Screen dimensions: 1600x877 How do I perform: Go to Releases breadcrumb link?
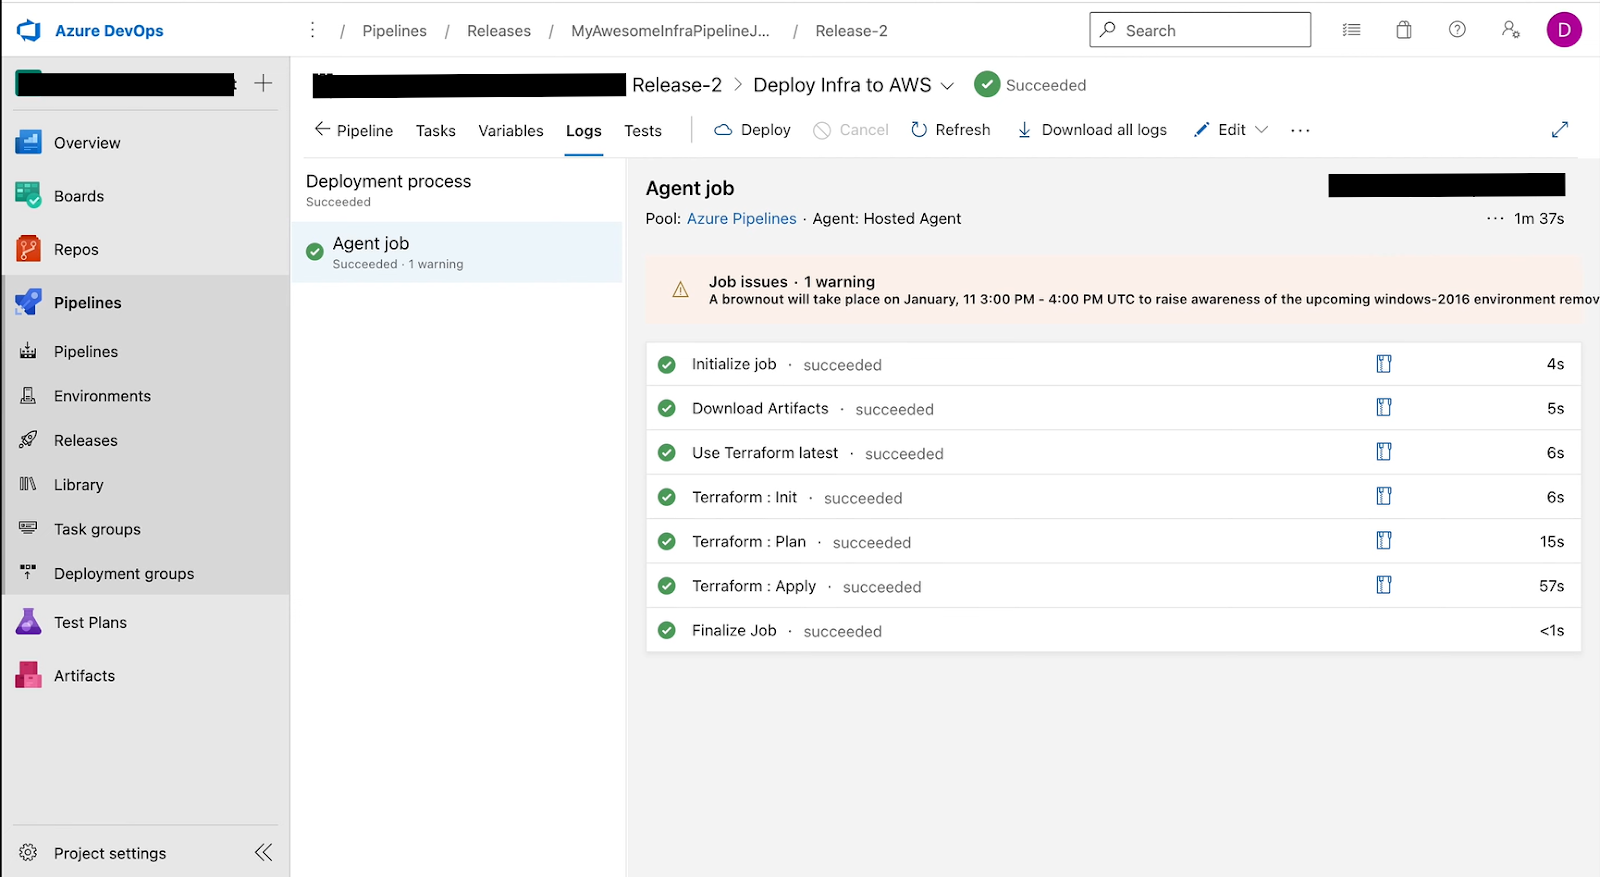[499, 31]
